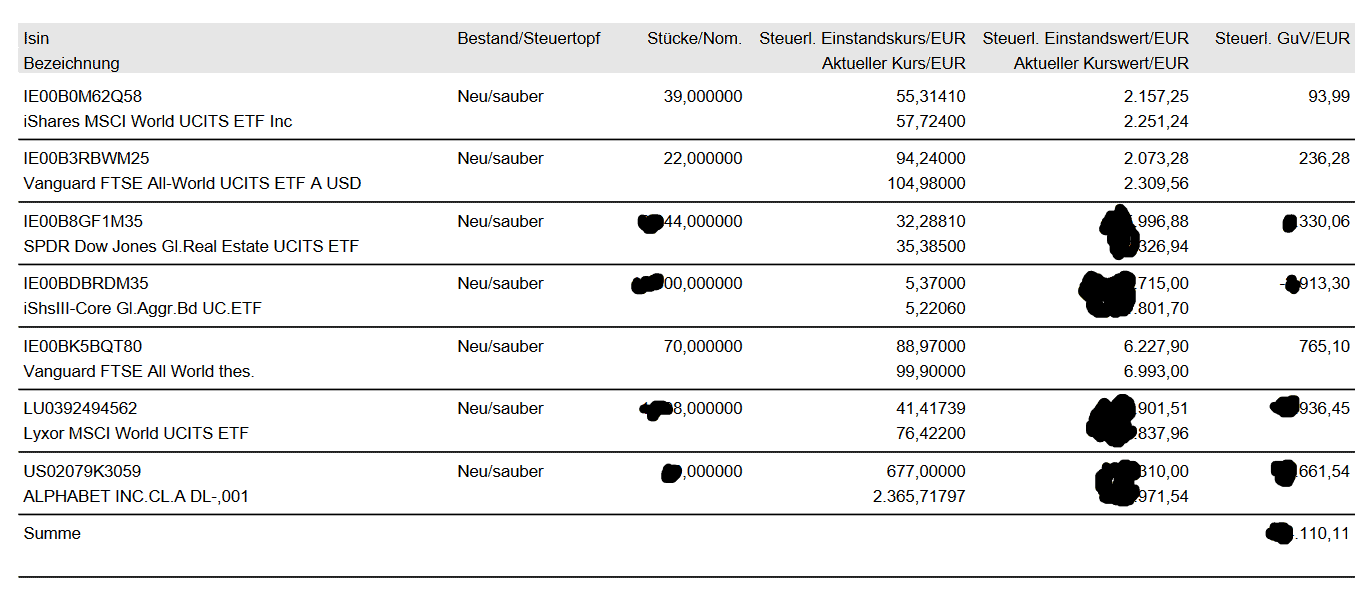
Task: Select the 6.993,00 current value
Action: pyautogui.click(x=1157, y=371)
